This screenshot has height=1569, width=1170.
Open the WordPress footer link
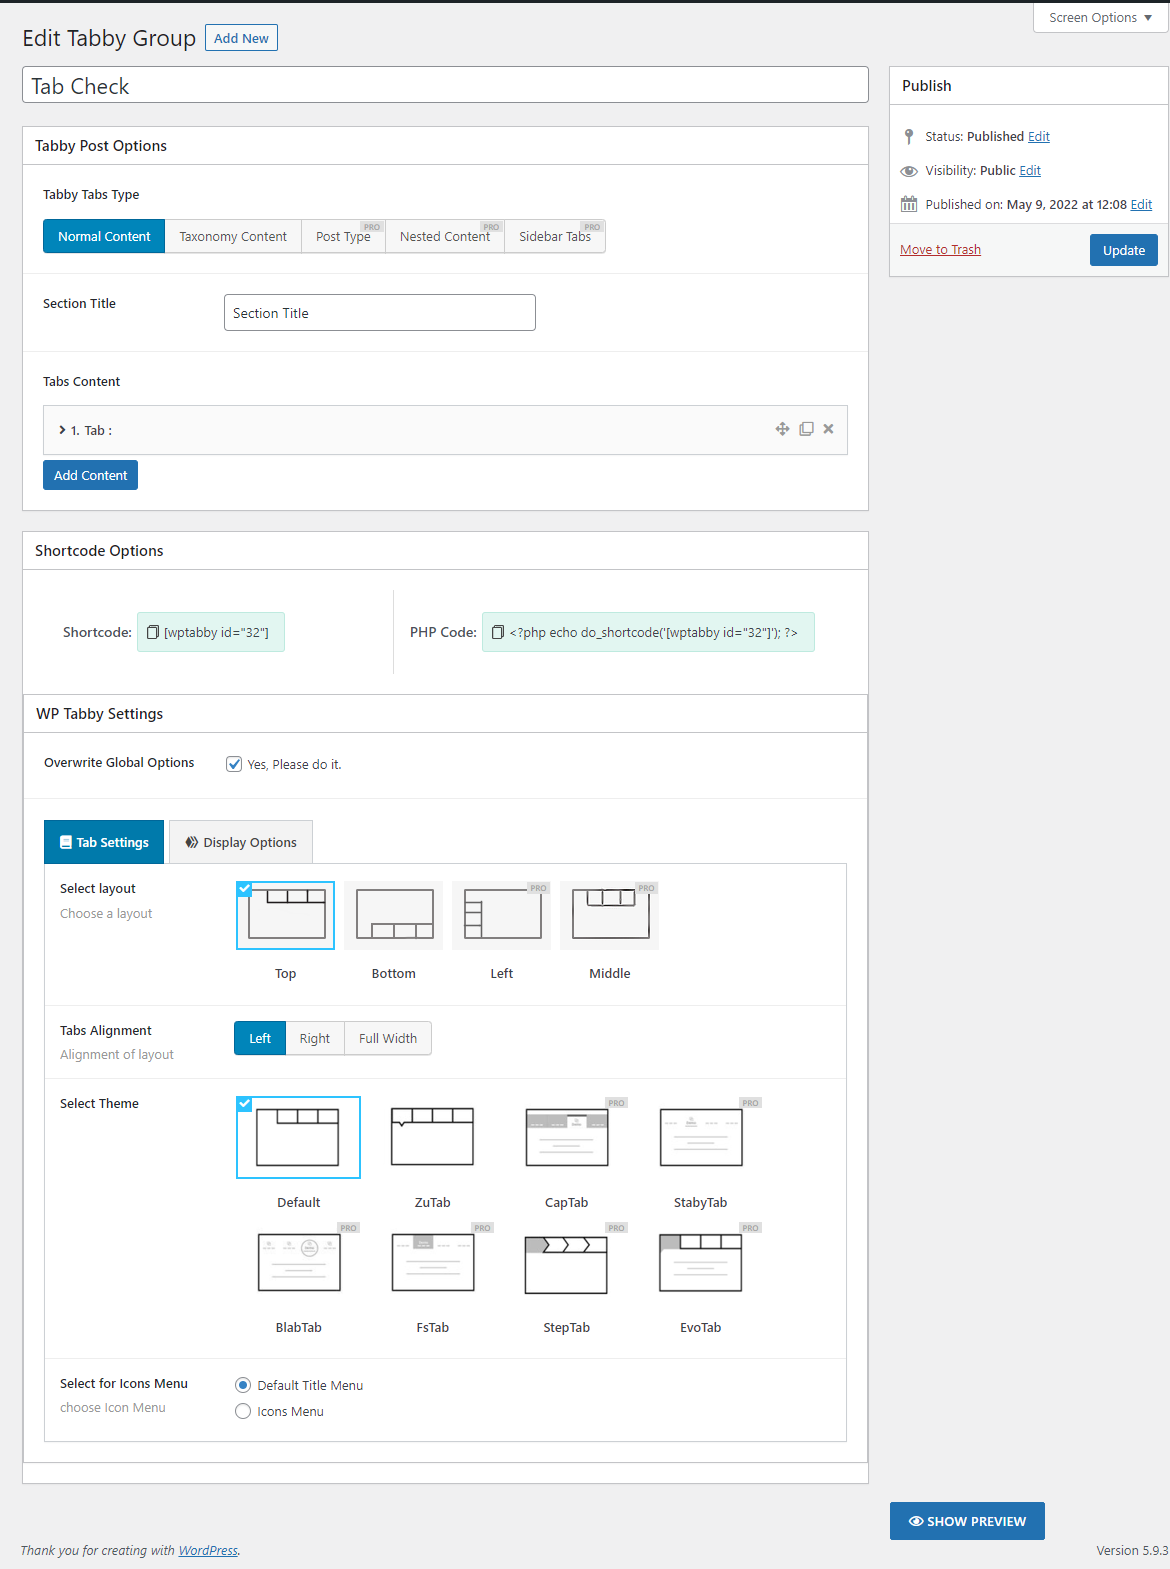pos(208,1550)
